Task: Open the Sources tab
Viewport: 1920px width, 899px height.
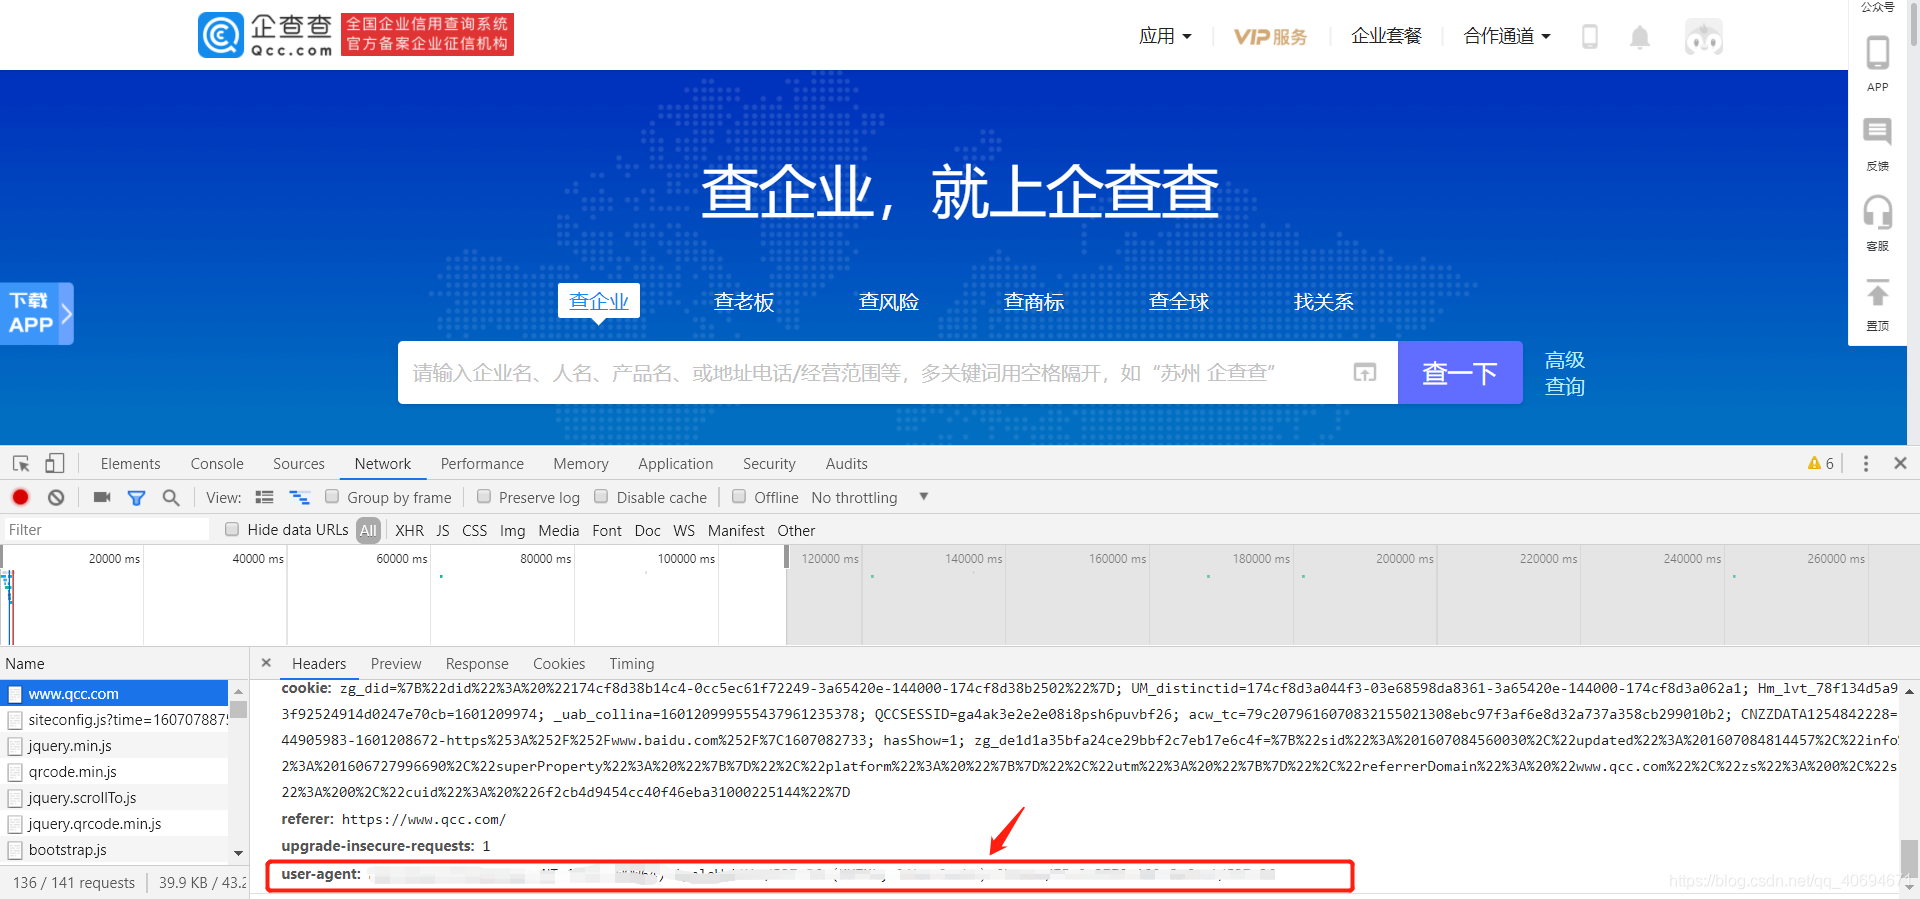Action: tap(299, 464)
